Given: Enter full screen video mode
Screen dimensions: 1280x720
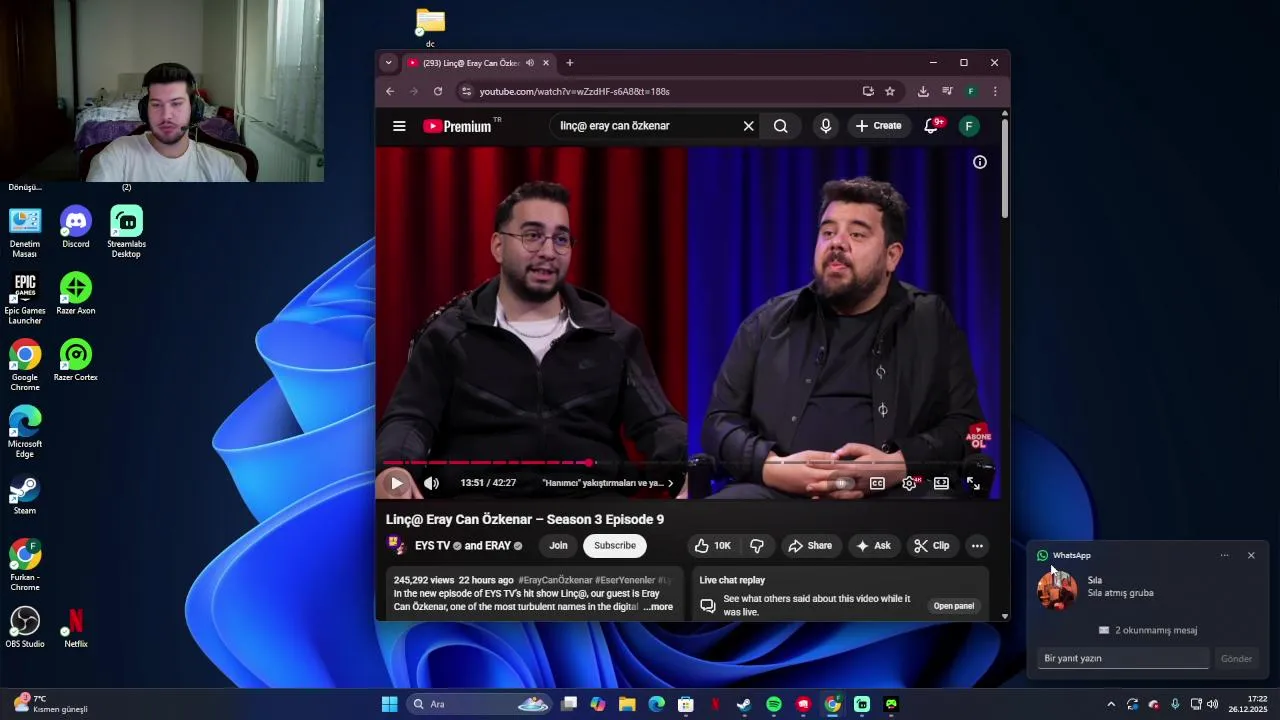Looking at the screenshot, I should click(x=973, y=483).
